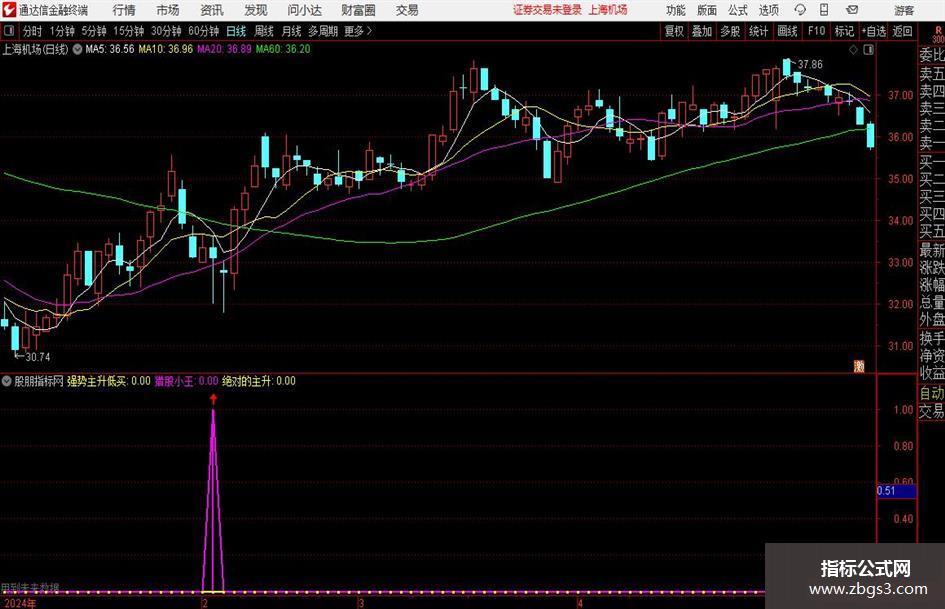Click the 通达信 red logo icon
The image size is (945, 609).
point(9,10)
